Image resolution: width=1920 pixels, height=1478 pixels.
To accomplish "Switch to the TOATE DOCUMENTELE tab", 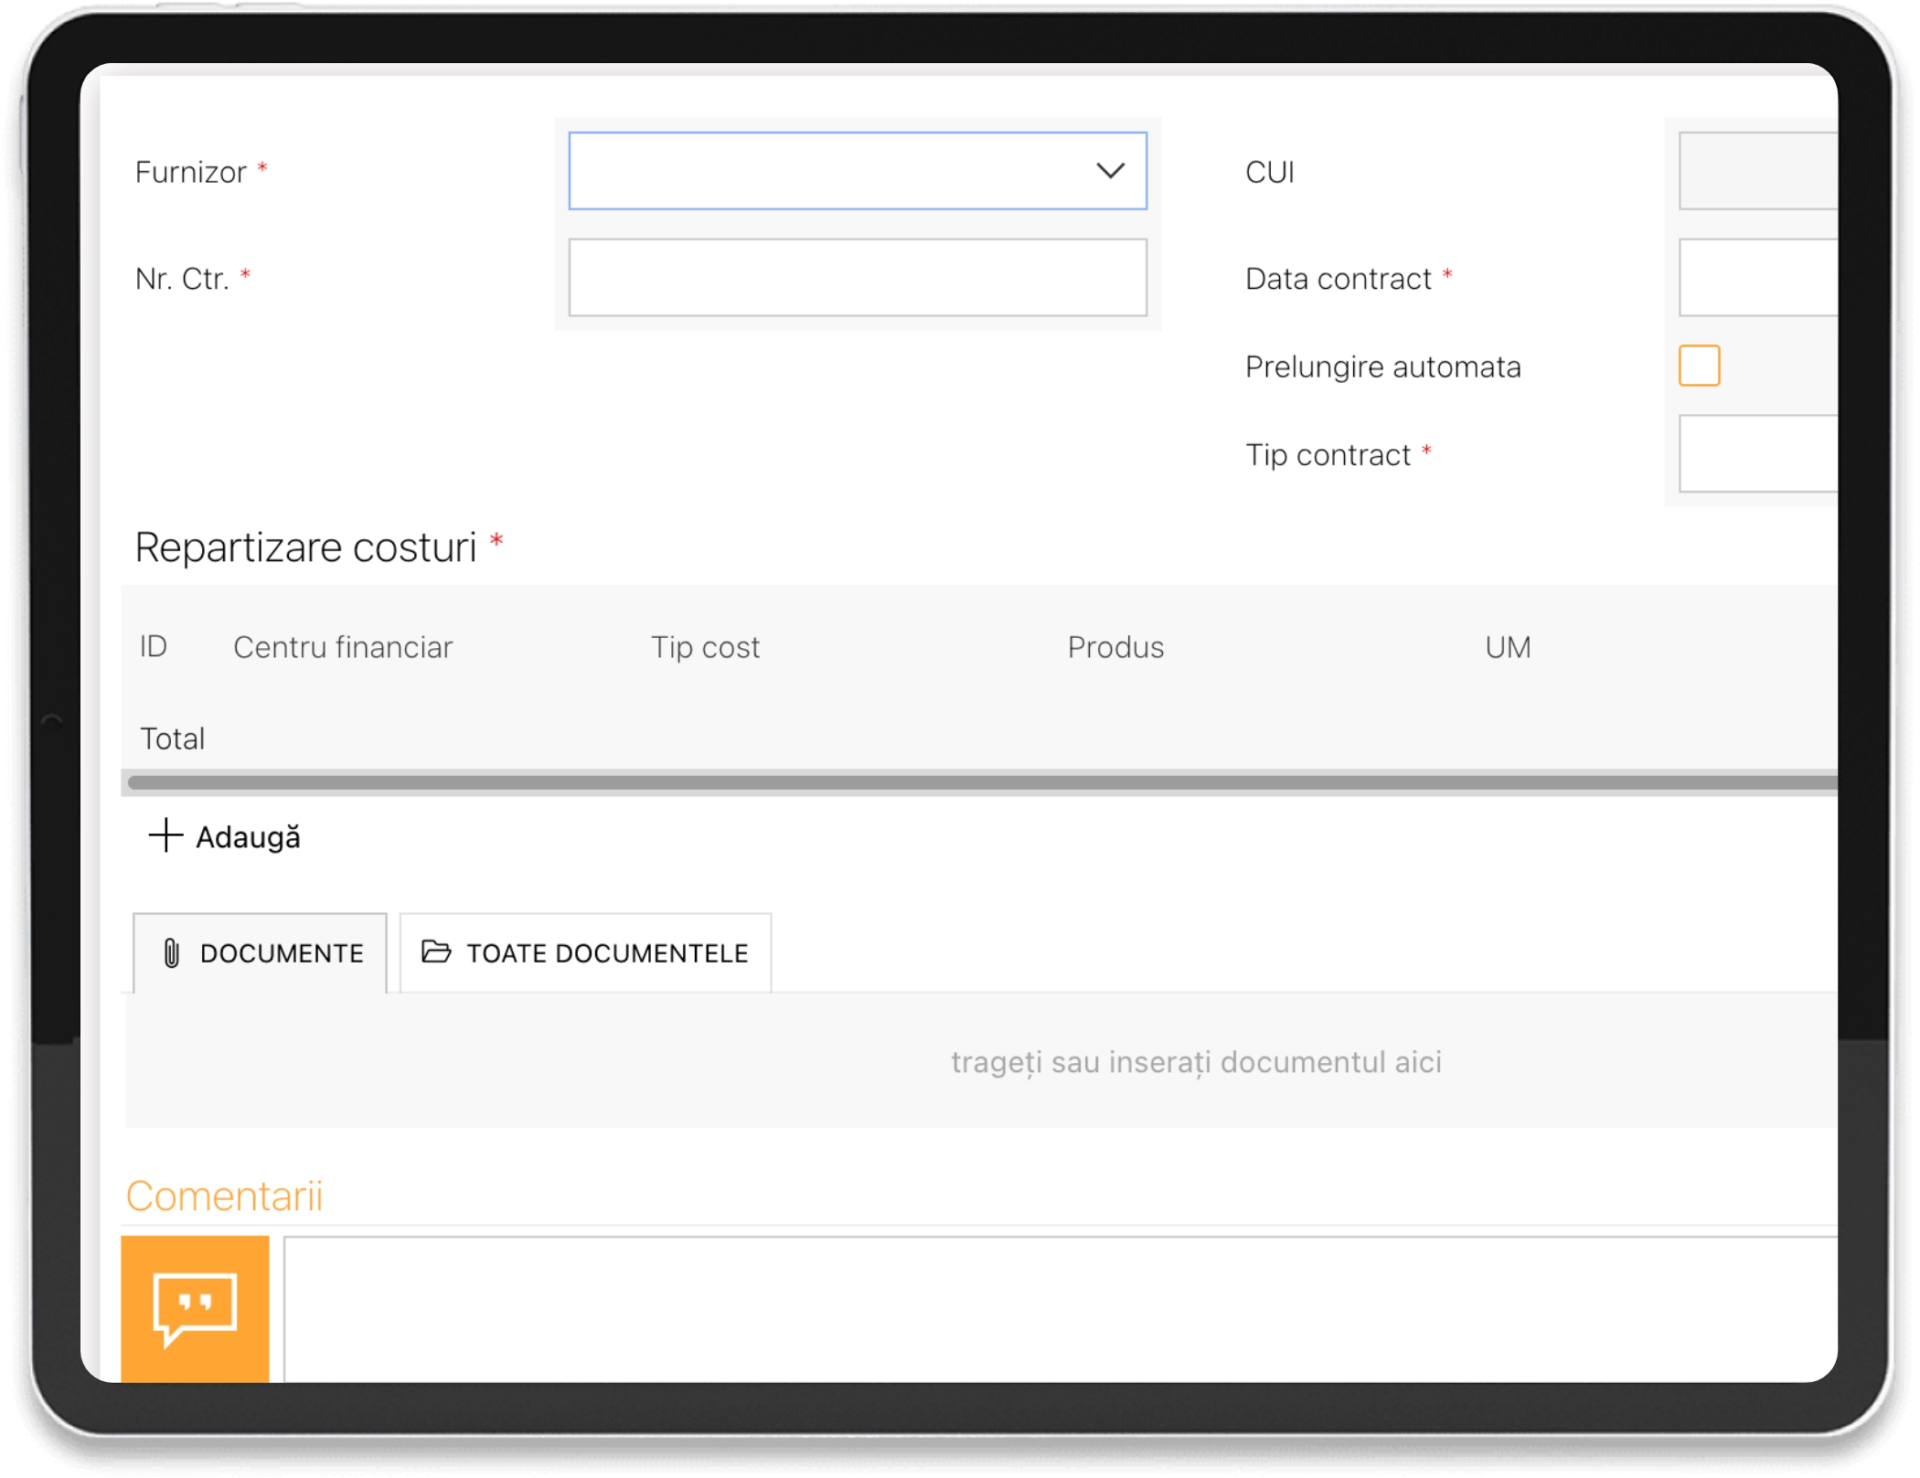I will (586, 953).
